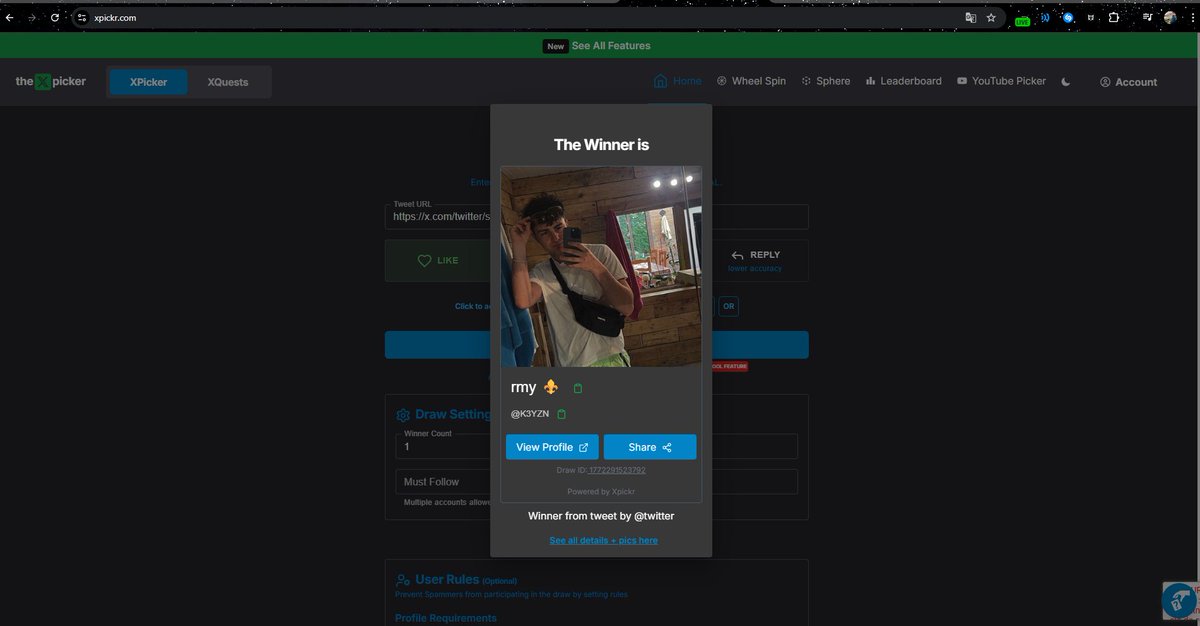Open the Extensions puzzle menu
The image size is (1200, 626).
click(1113, 18)
